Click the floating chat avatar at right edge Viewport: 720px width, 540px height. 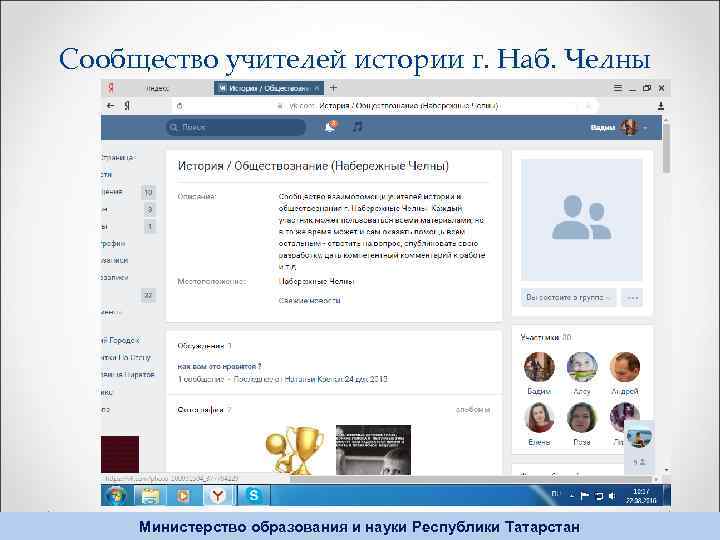click(639, 438)
